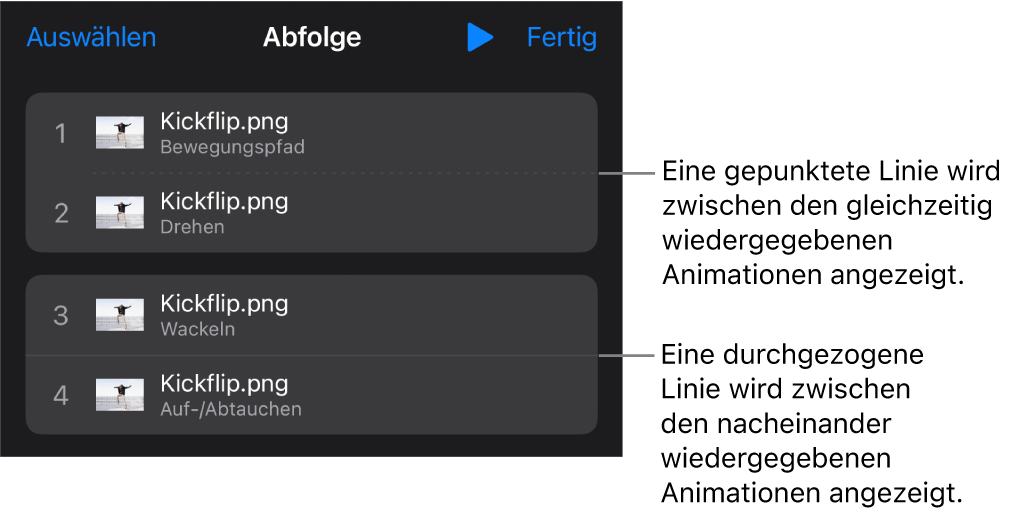Screen dimensions: 1019x519
Task: Click order number 1 in the list
Action: [x=61, y=133]
